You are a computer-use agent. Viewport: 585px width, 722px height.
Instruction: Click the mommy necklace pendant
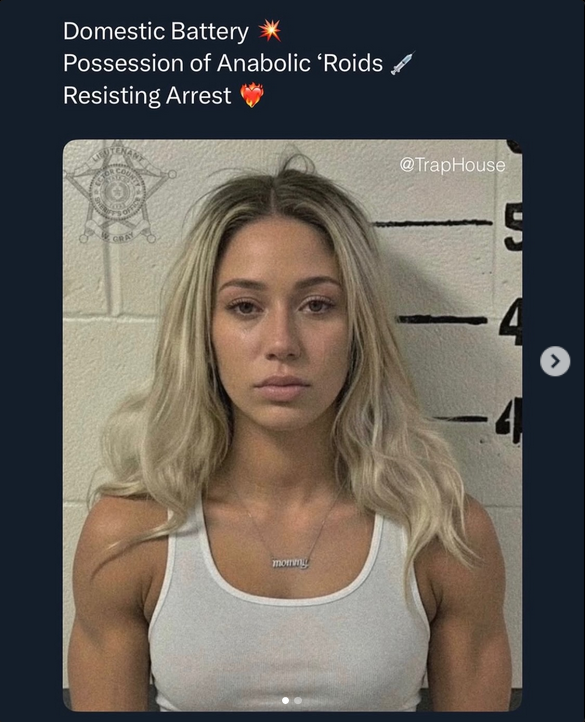pos(290,563)
